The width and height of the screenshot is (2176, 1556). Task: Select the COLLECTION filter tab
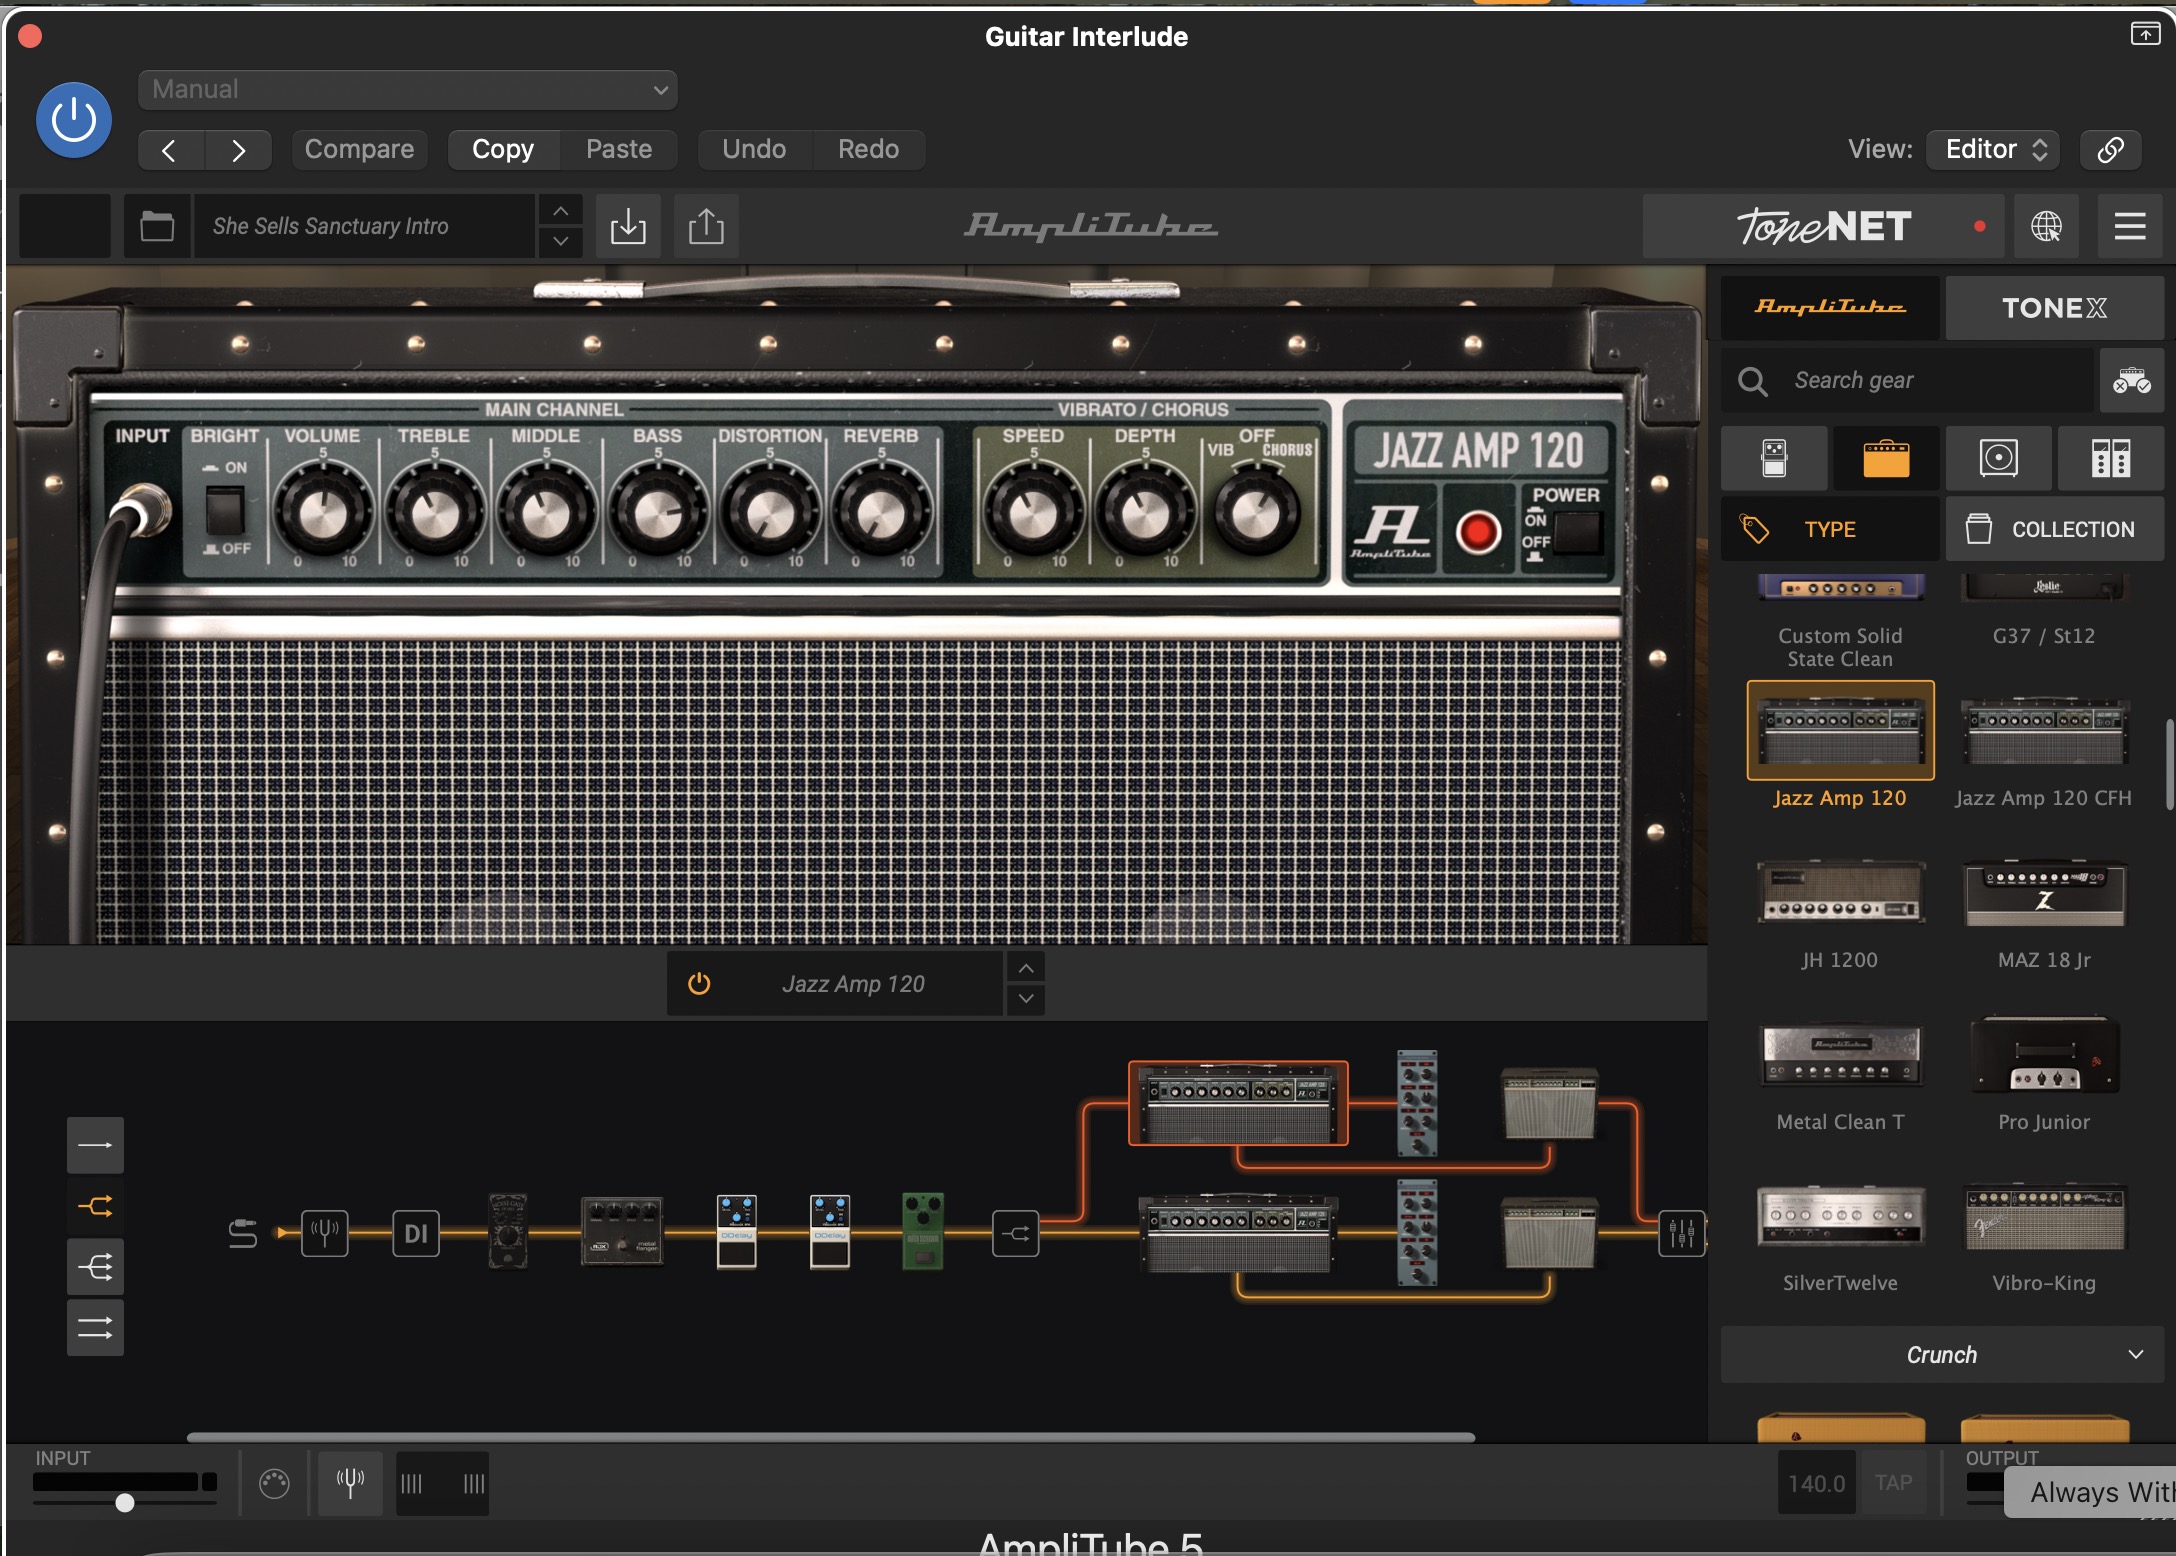pos(2054,529)
